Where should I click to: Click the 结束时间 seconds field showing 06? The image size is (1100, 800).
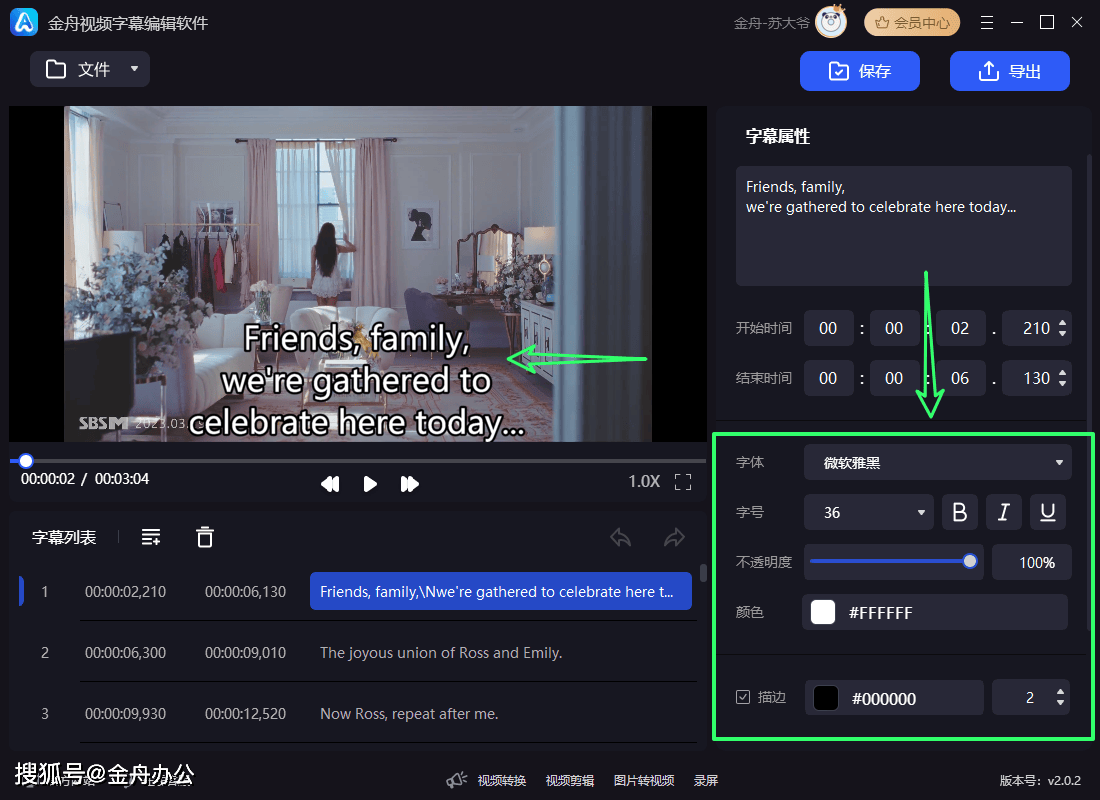(x=960, y=378)
